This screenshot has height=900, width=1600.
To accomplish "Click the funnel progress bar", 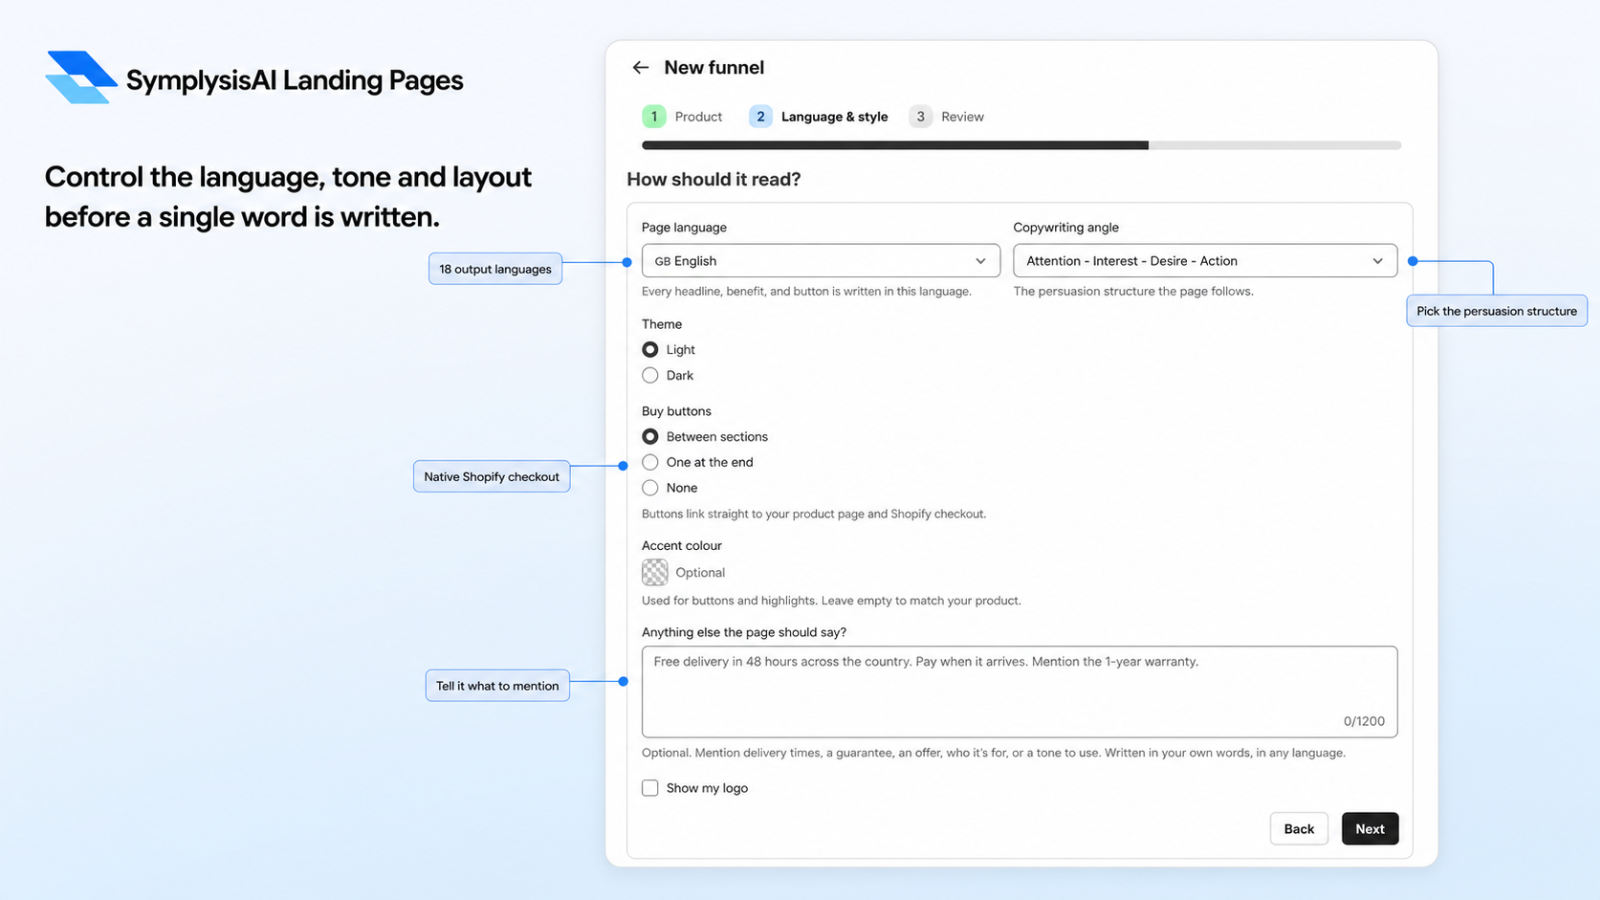I will 1021,146.
